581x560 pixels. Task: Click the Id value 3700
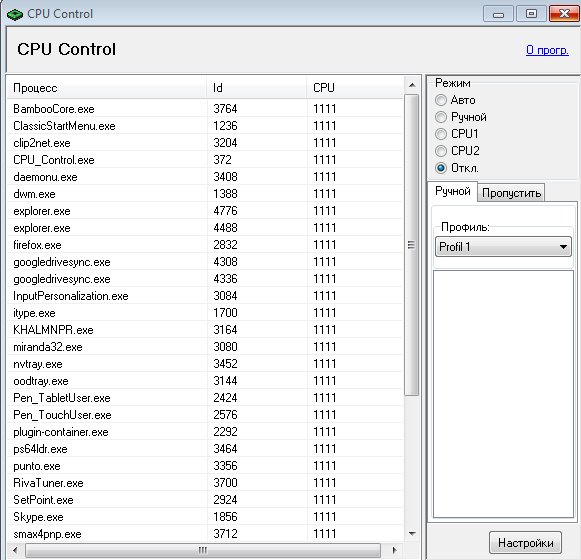click(x=225, y=483)
